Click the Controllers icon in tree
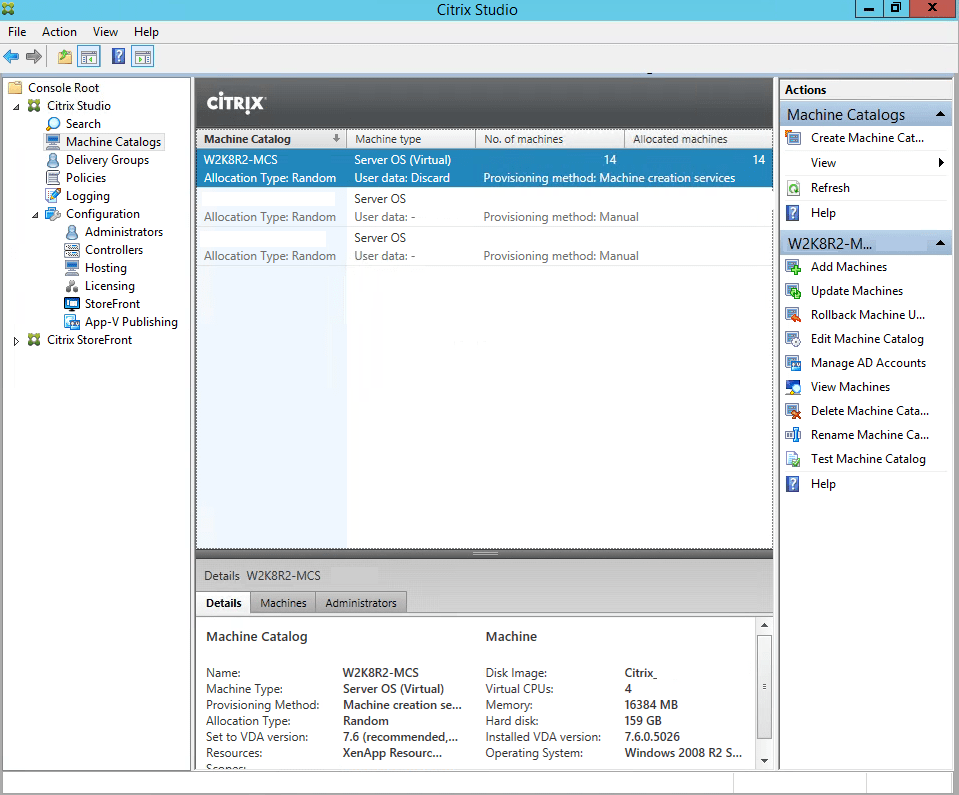The width and height of the screenshot is (959, 795). click(72, 250)
